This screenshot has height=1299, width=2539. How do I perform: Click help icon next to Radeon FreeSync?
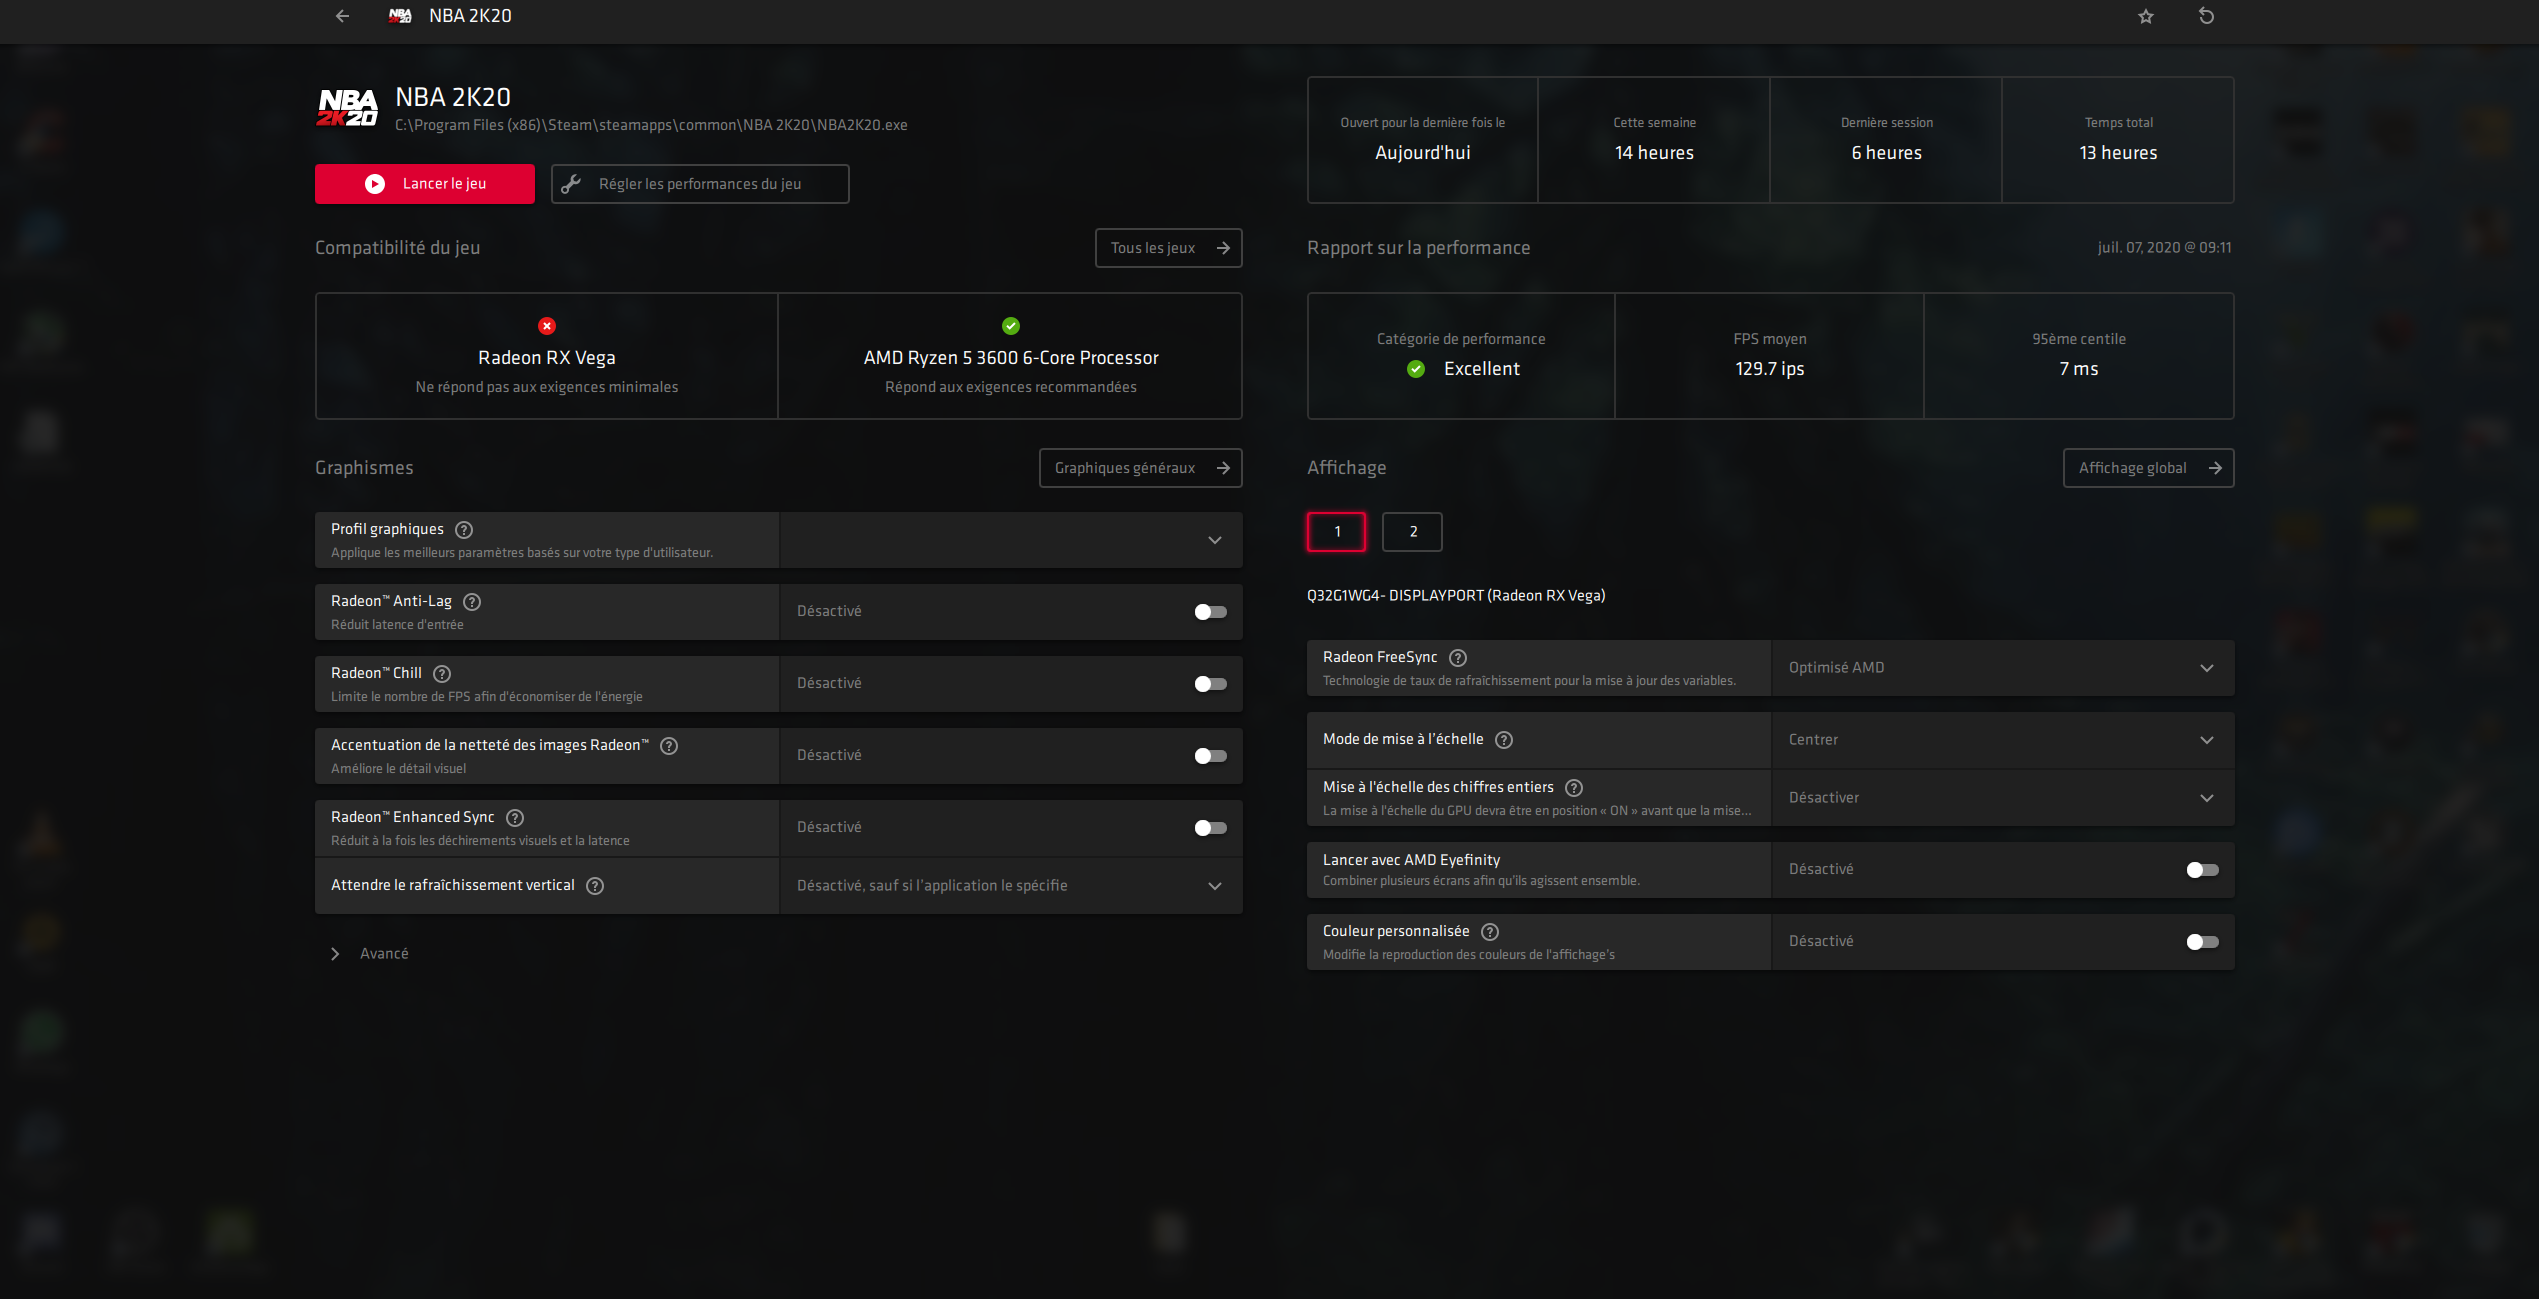pos(1458,658)
